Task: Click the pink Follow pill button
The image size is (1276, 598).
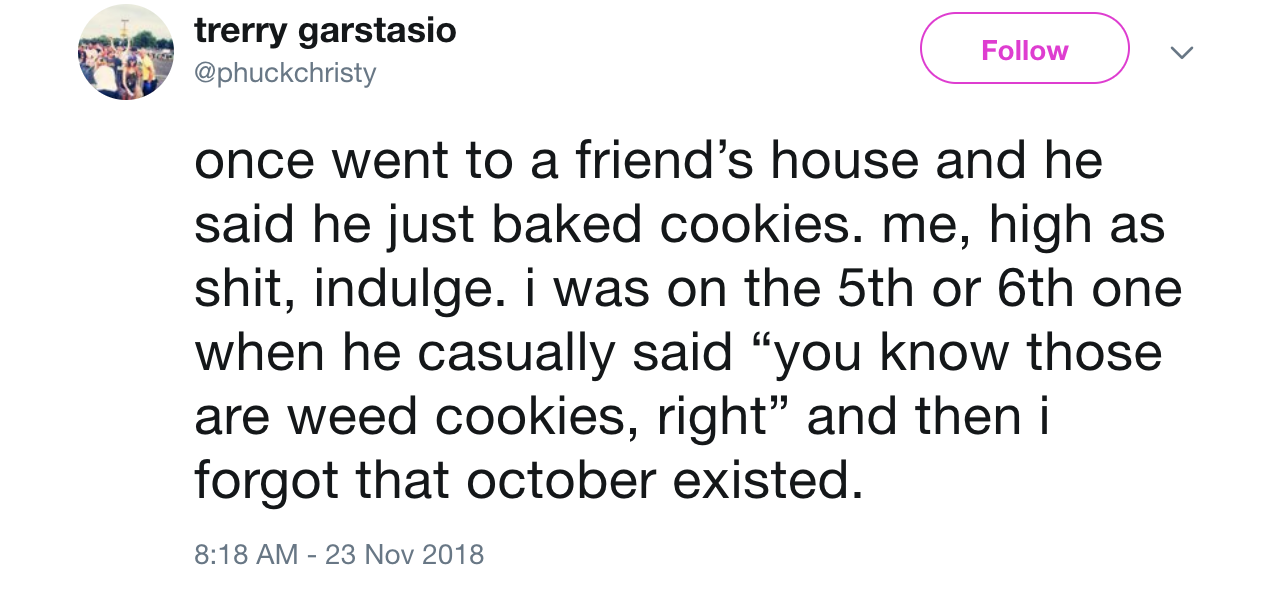Action: 1024,48
